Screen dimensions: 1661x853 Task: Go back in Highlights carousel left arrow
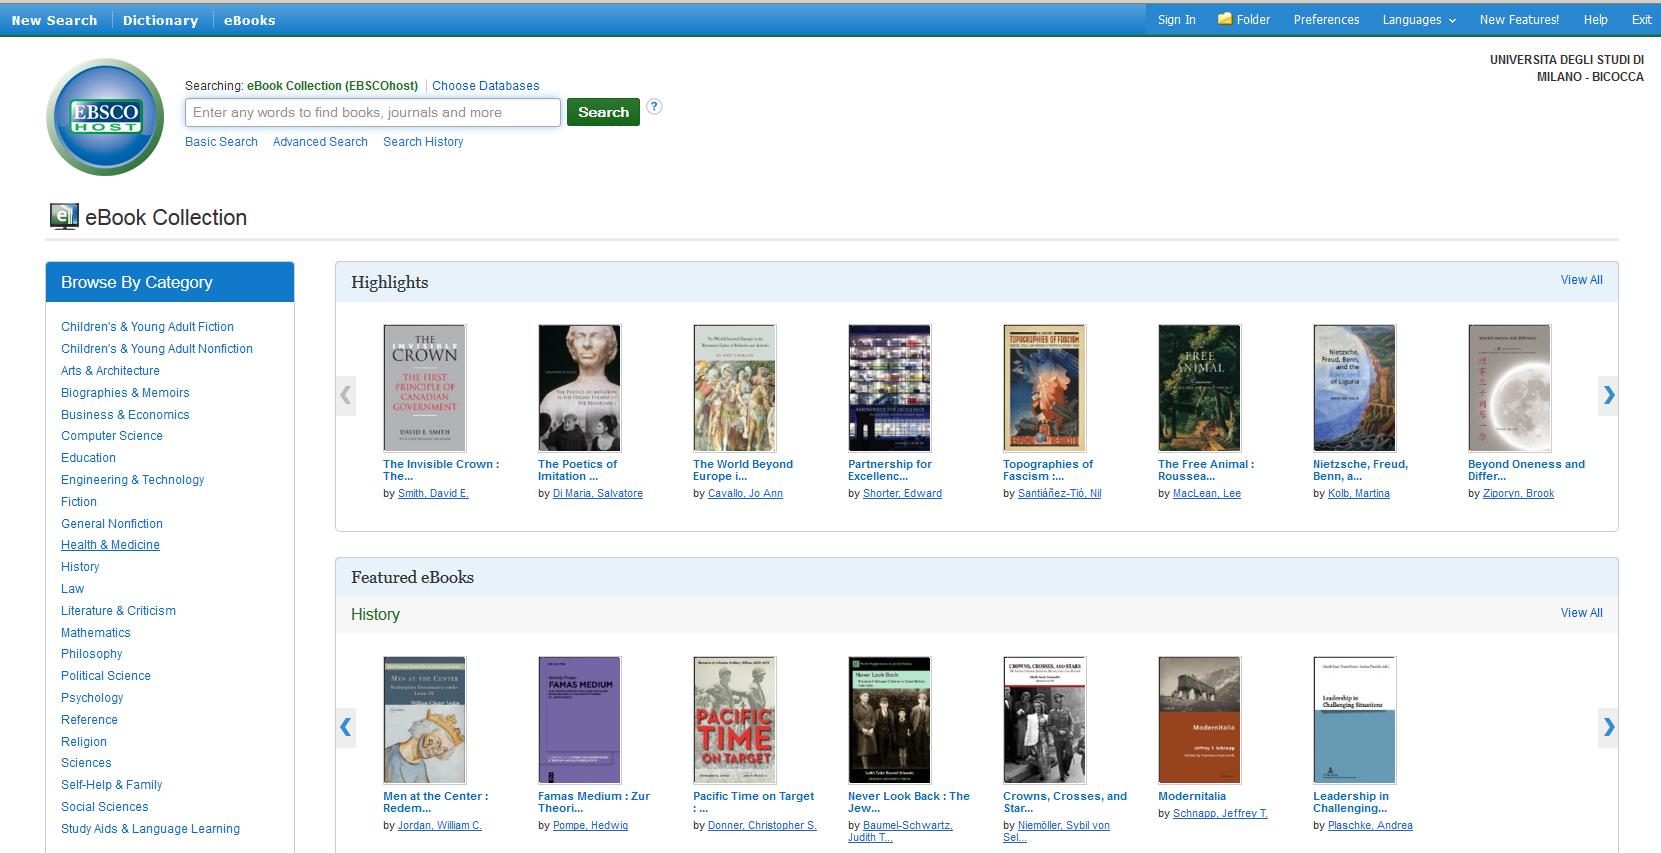pos(345,395)
